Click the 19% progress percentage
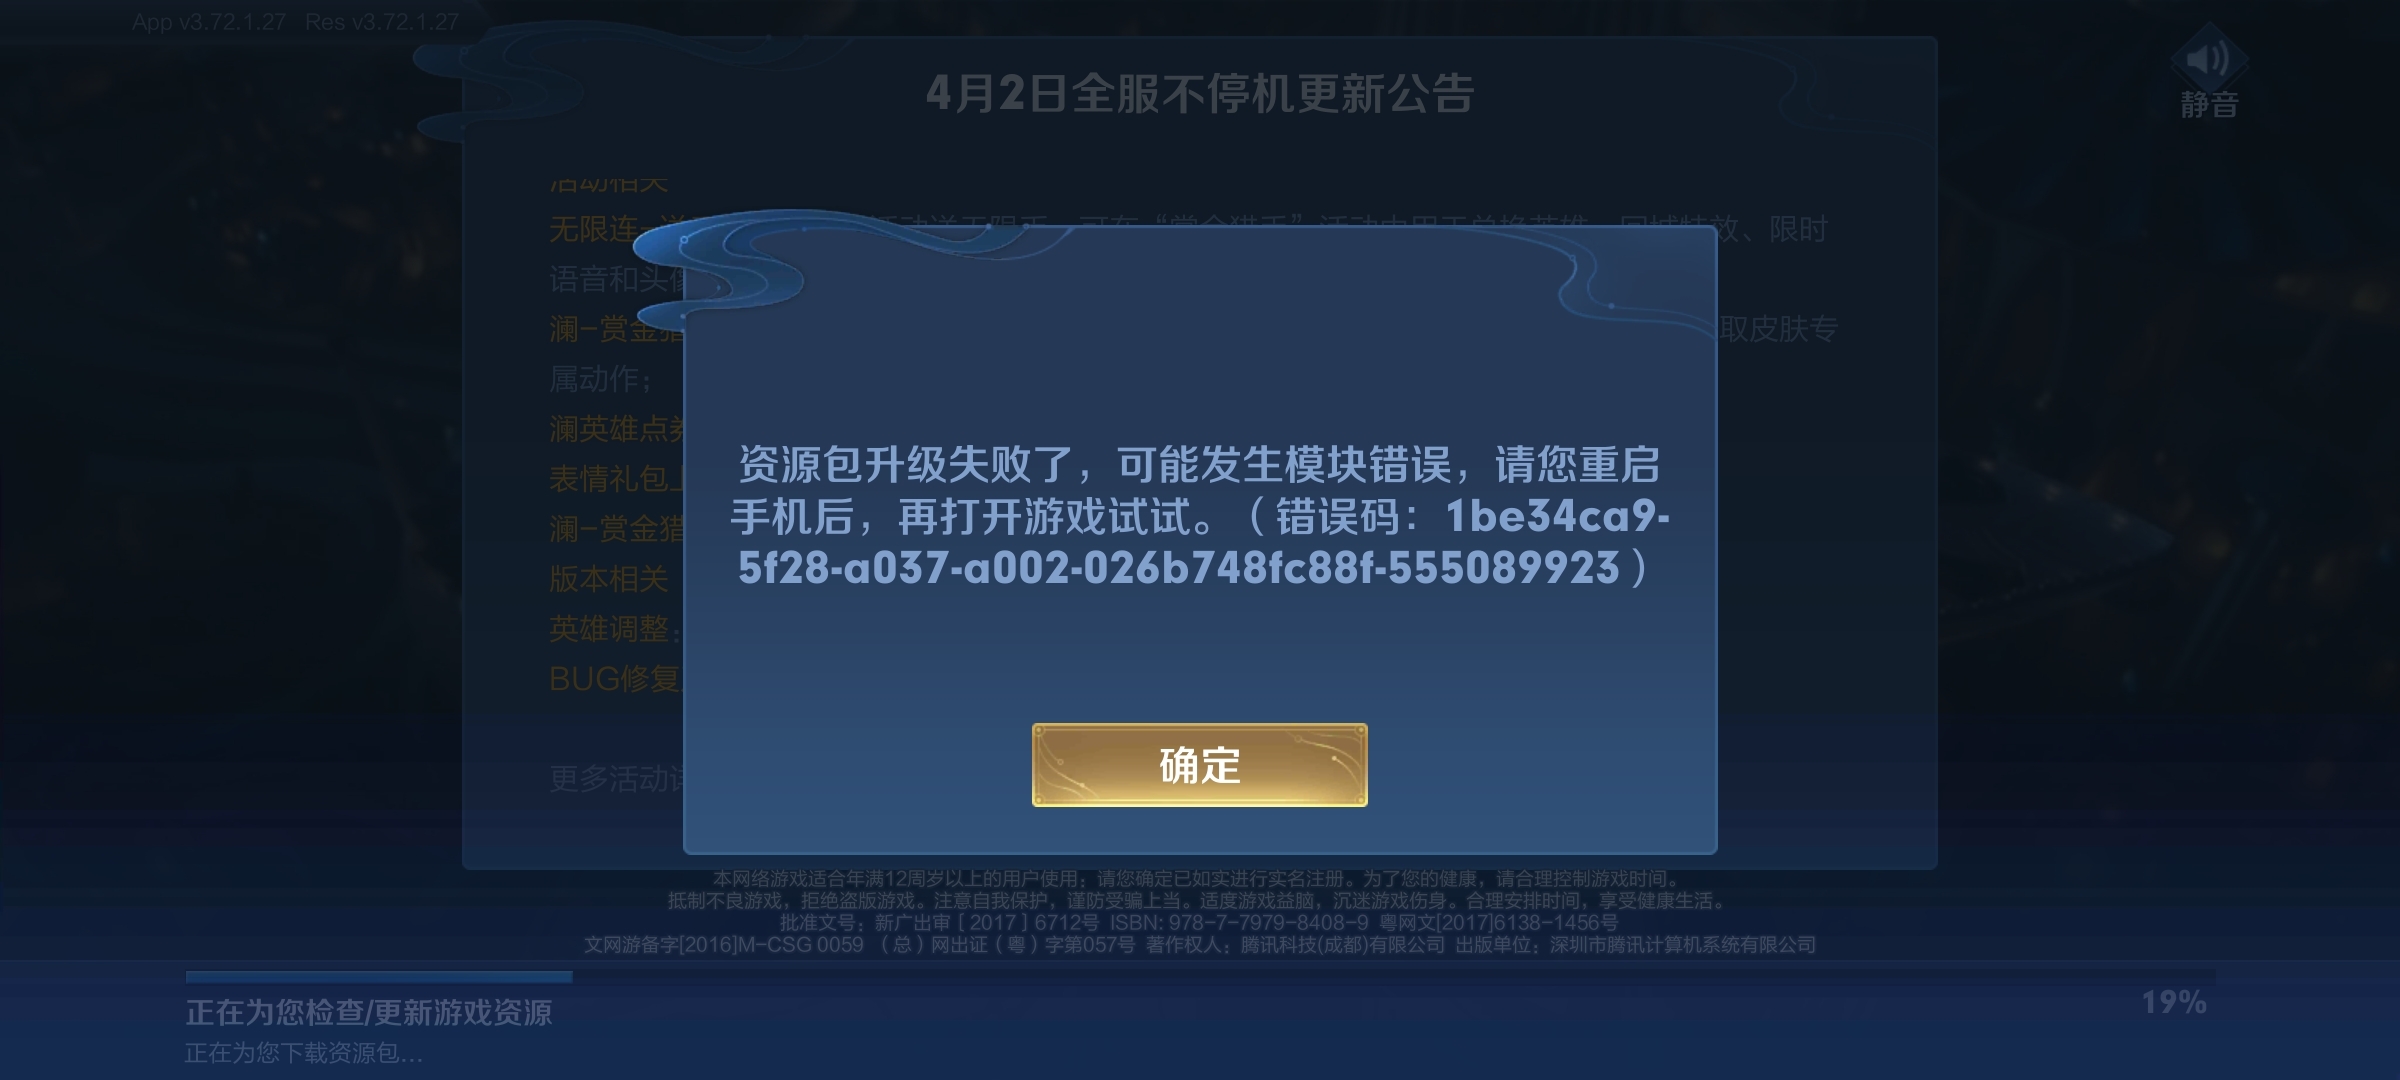2400x1080 pixels. click(x=2173, y=1002)
